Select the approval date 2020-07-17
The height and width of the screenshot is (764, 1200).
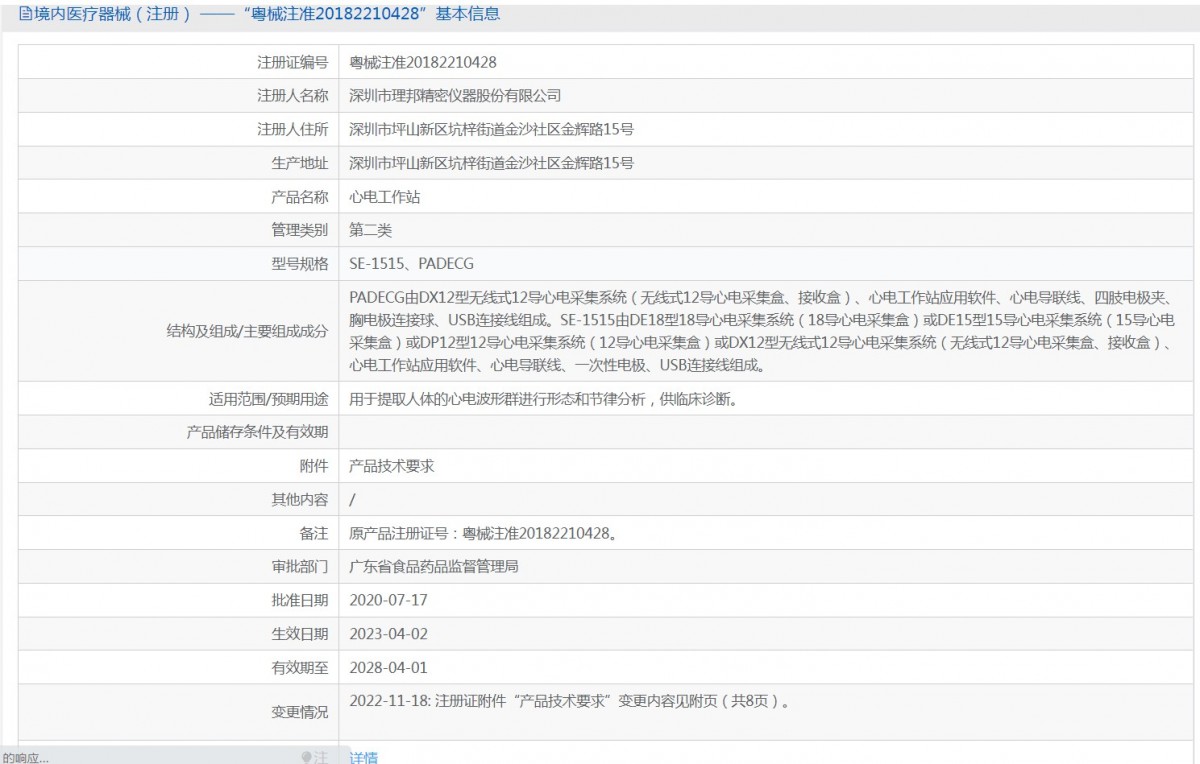click(x=388, y=601)
